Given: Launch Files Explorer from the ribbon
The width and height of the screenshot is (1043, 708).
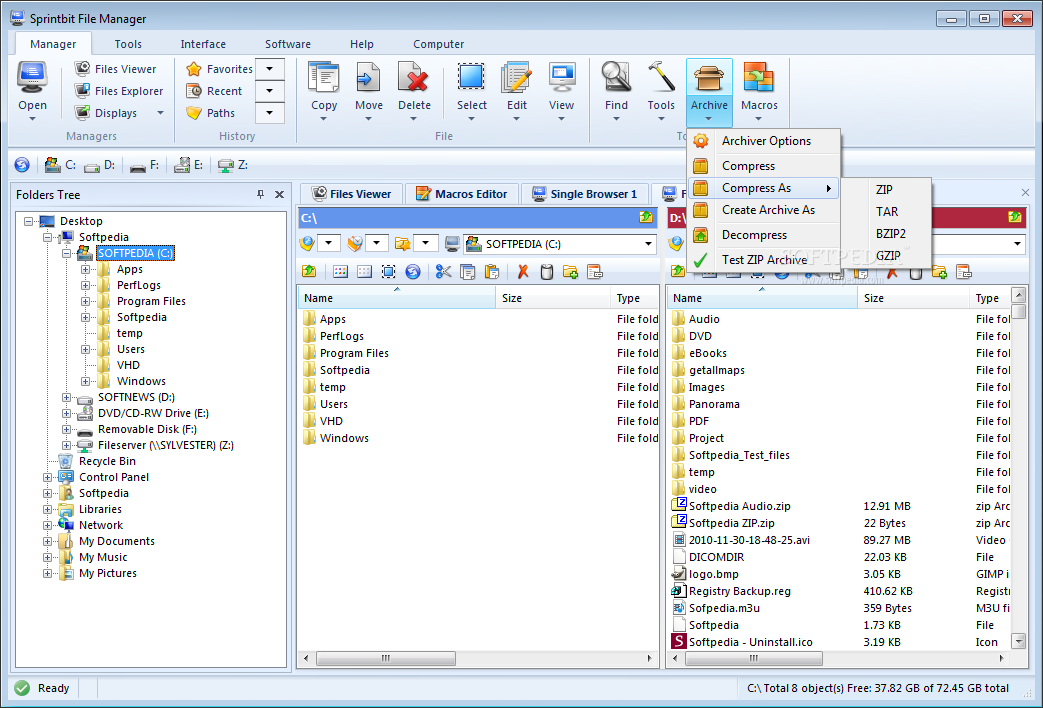Looking at the screenshot, I should click(x=119, y=90).
